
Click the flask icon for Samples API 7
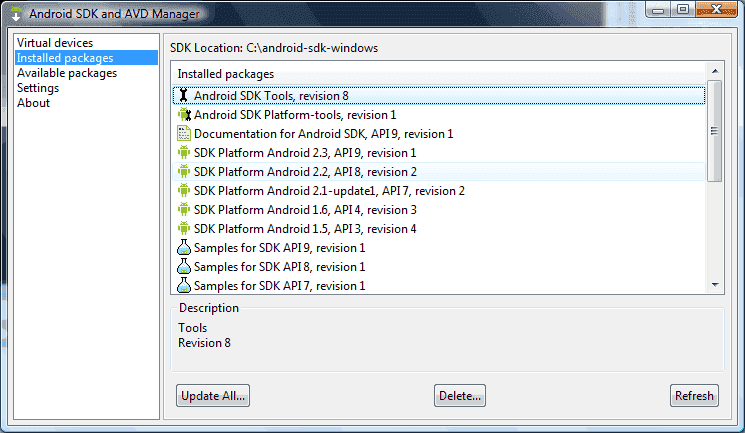pos(183,286)
